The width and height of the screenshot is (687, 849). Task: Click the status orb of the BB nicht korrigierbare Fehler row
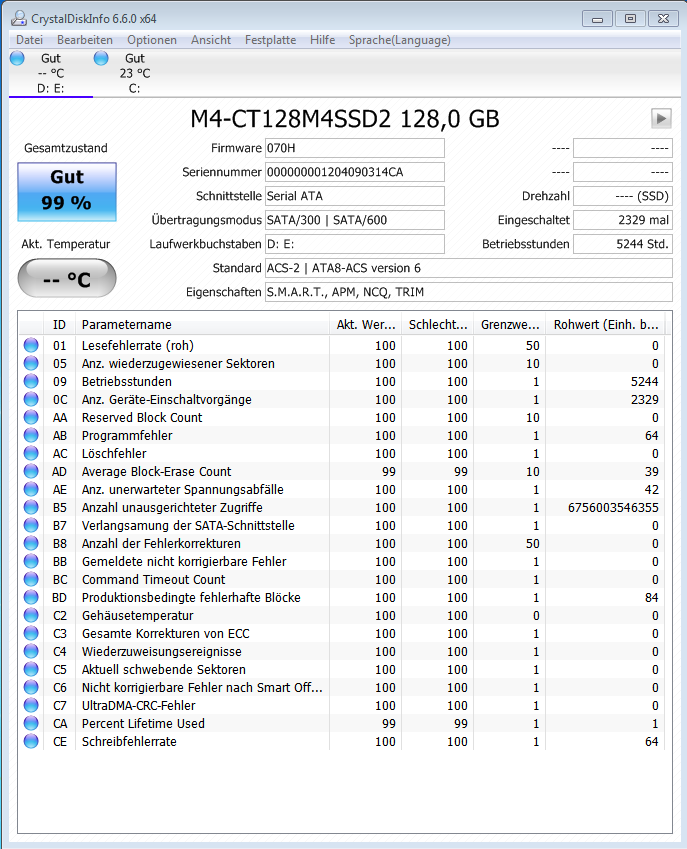(x=31, y=561)
